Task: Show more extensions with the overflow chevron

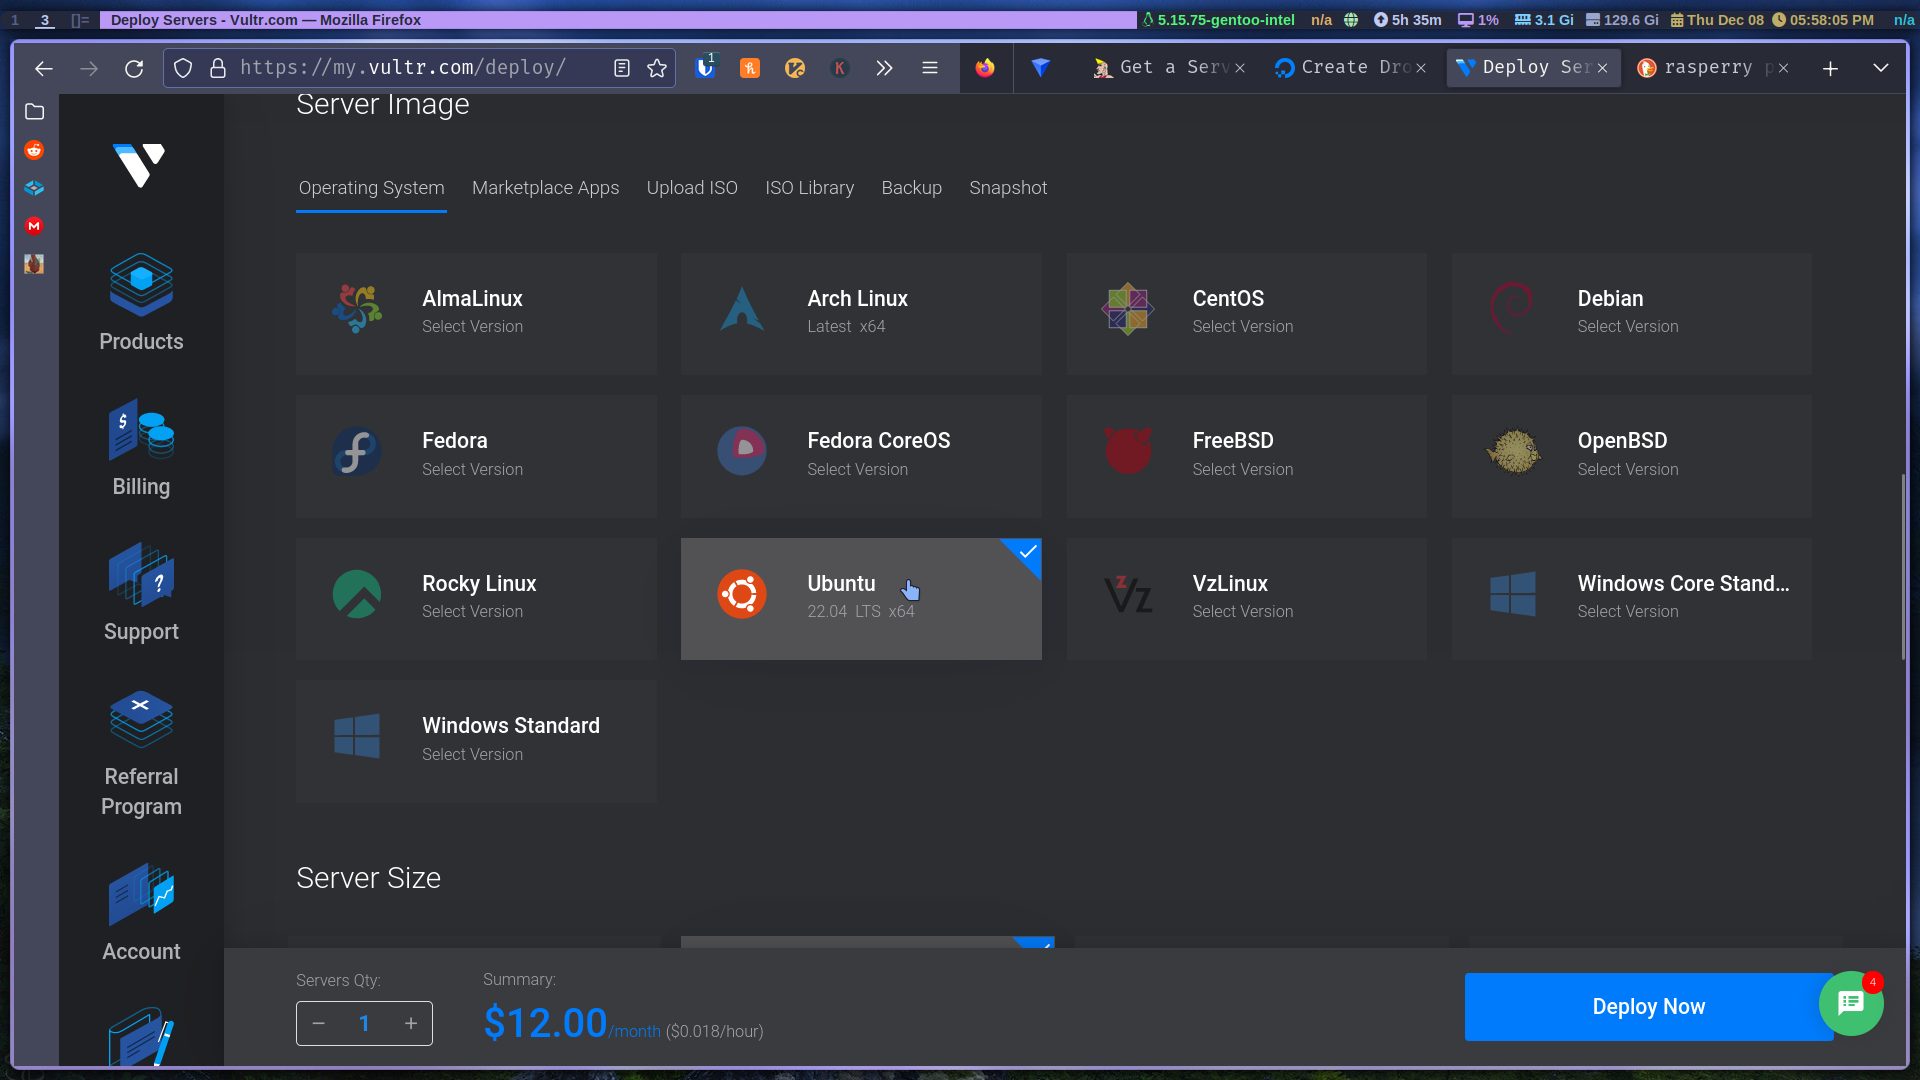Action: click(x=884, y=68)
